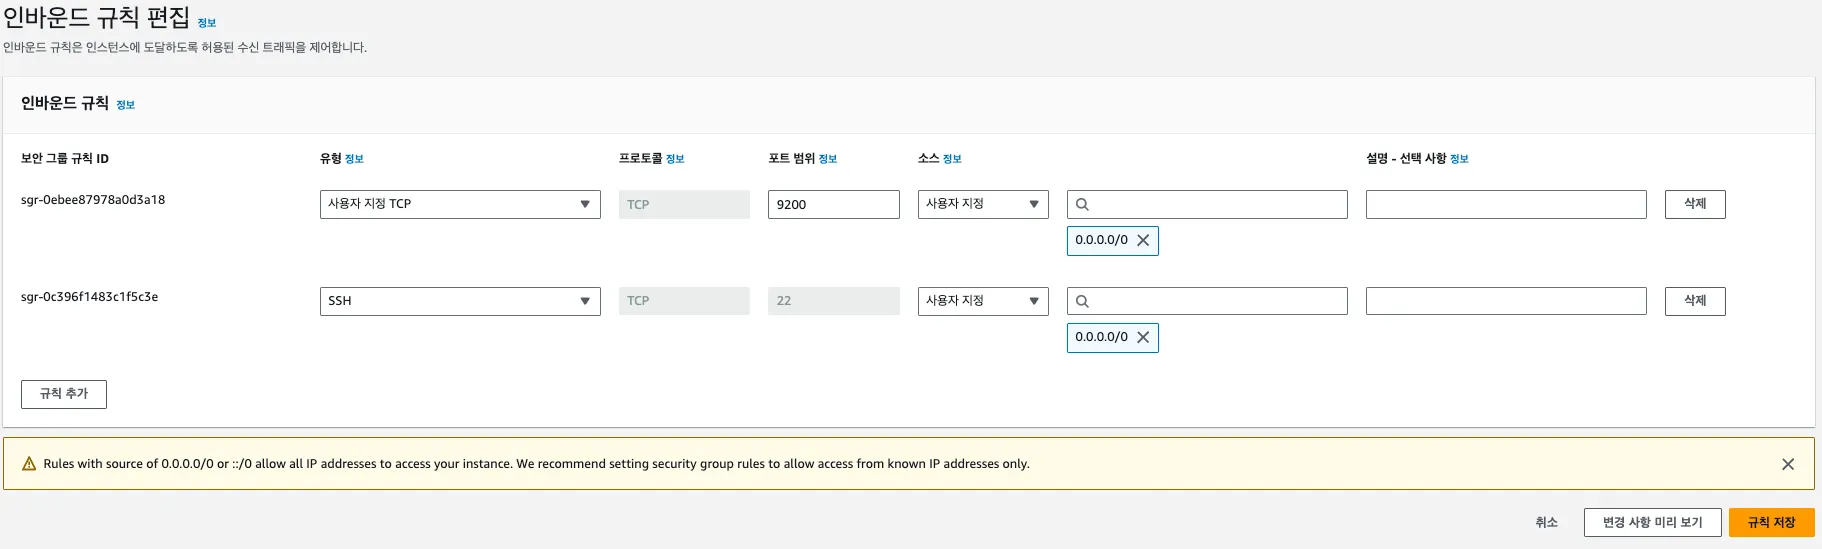Open 정보 link next to 포트 범위

tap(828, 159)
